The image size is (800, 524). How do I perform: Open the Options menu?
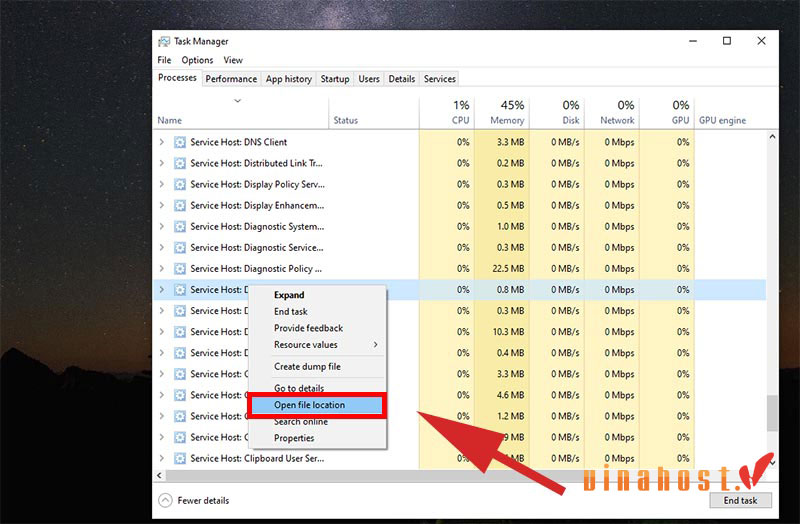point(197,60)
